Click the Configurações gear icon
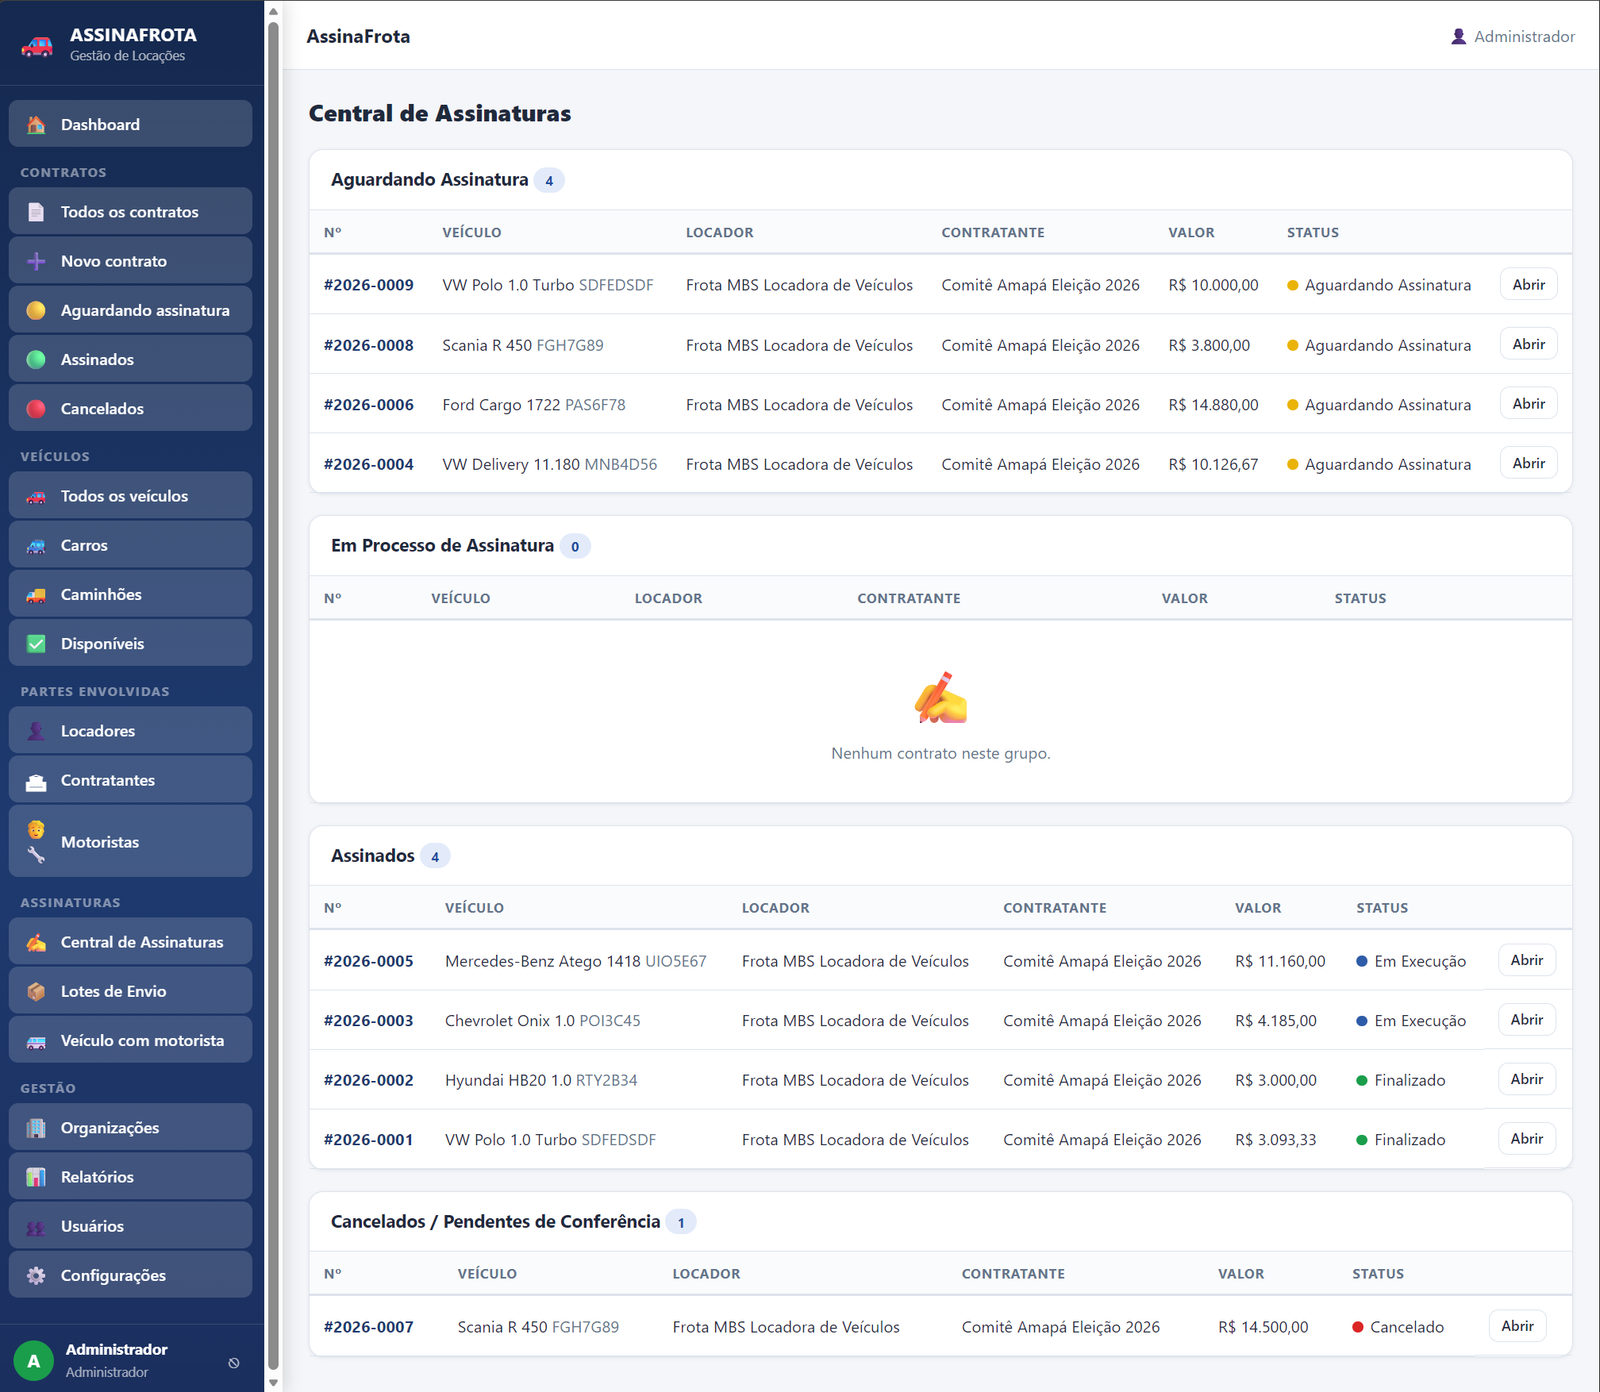The width and height of the screenshot is (1600, 1392). (36, 1275)
